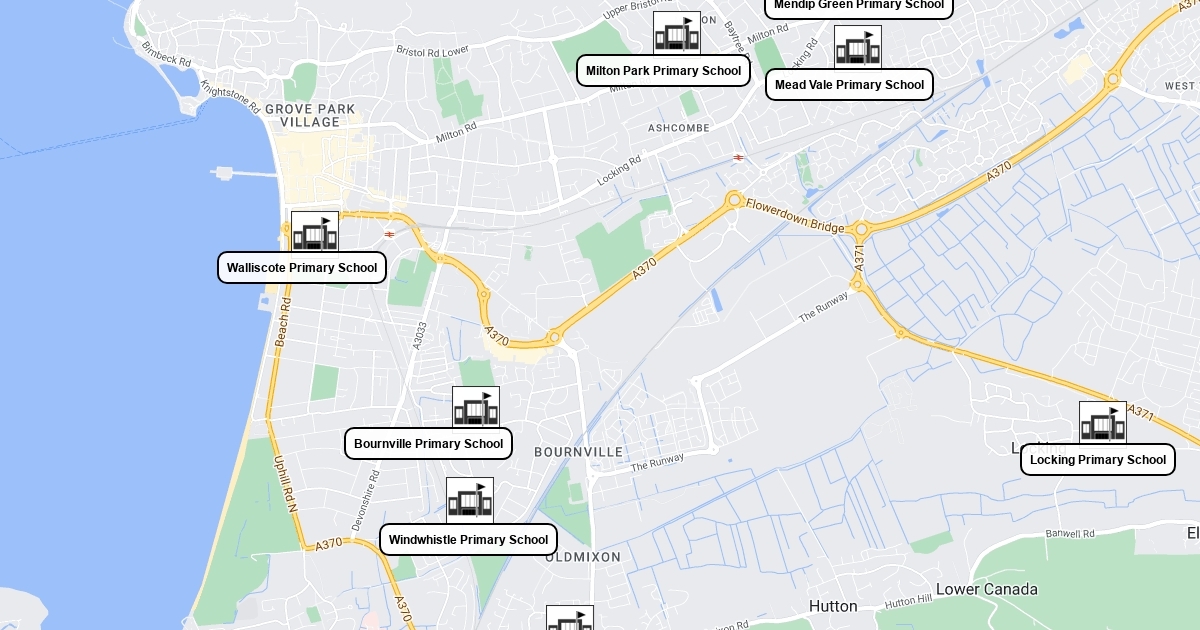Click the partially visible school icon at bottom edge

(570, 618)
